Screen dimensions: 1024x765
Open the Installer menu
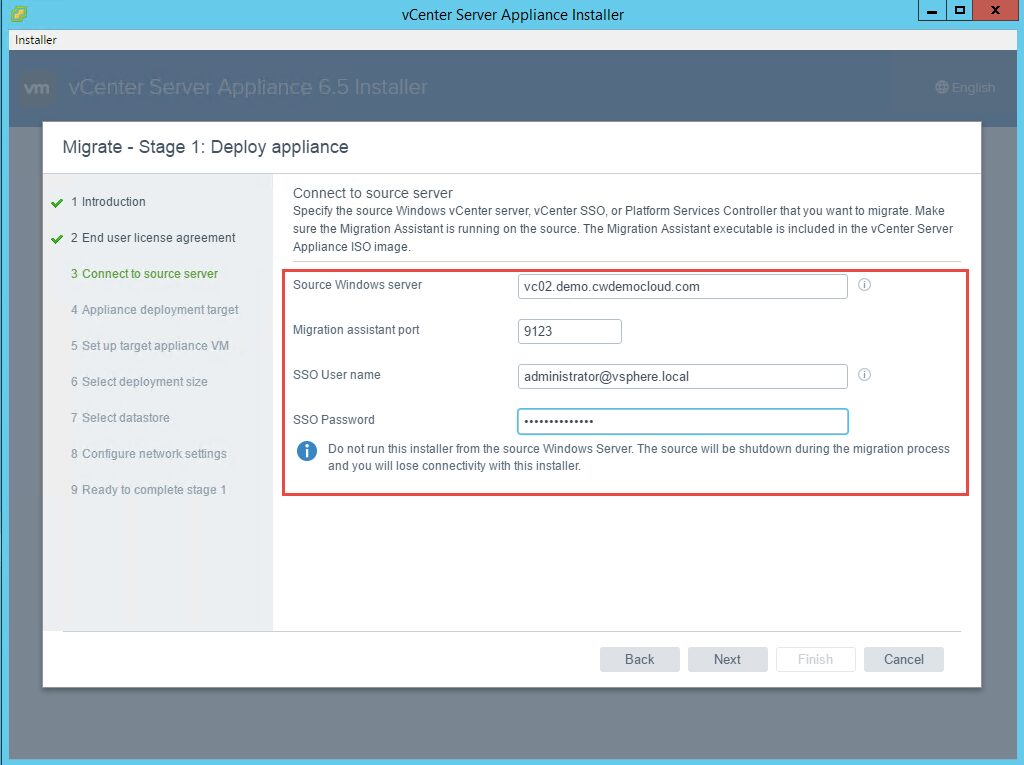coord(36,40)
